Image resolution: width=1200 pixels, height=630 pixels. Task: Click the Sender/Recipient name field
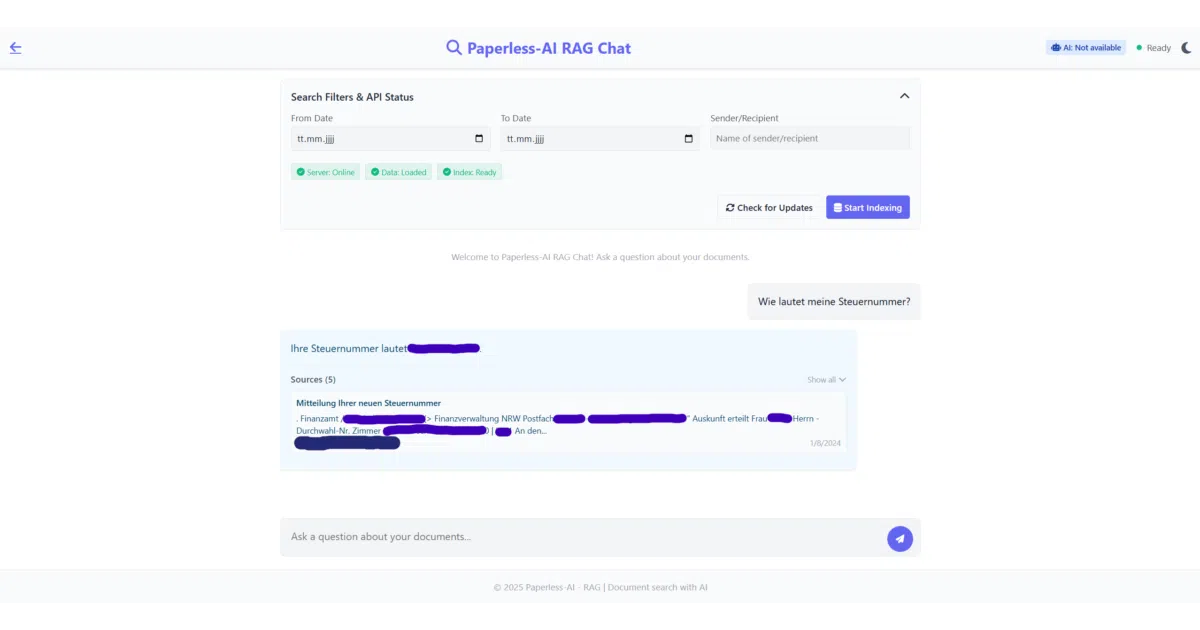tap(810, 138)
